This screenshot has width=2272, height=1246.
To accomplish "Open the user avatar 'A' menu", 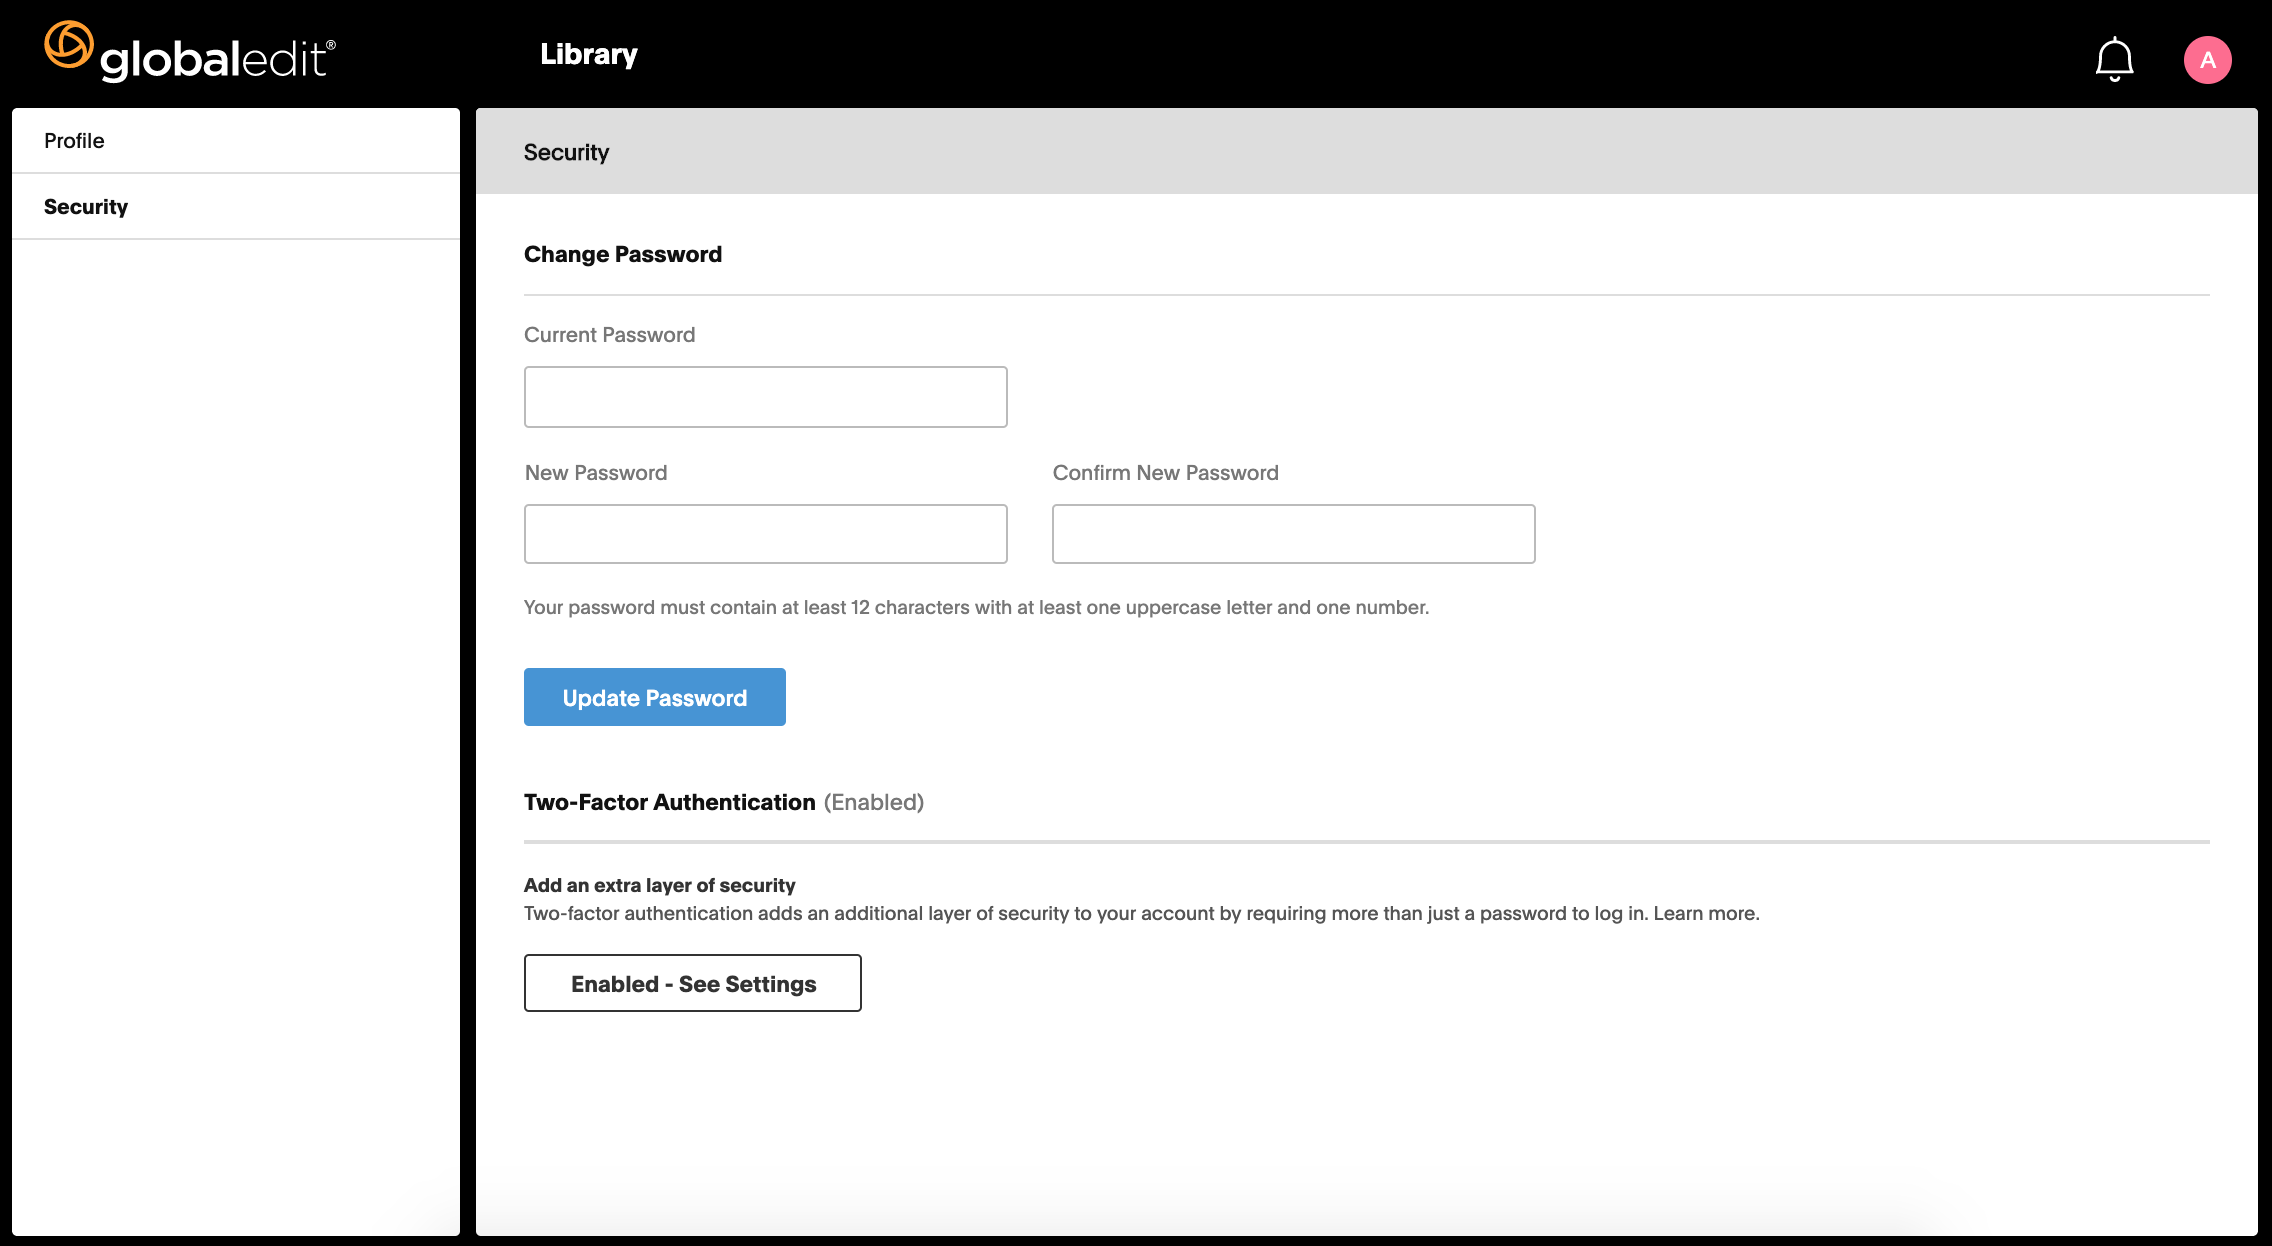I will coord(2207,60).
